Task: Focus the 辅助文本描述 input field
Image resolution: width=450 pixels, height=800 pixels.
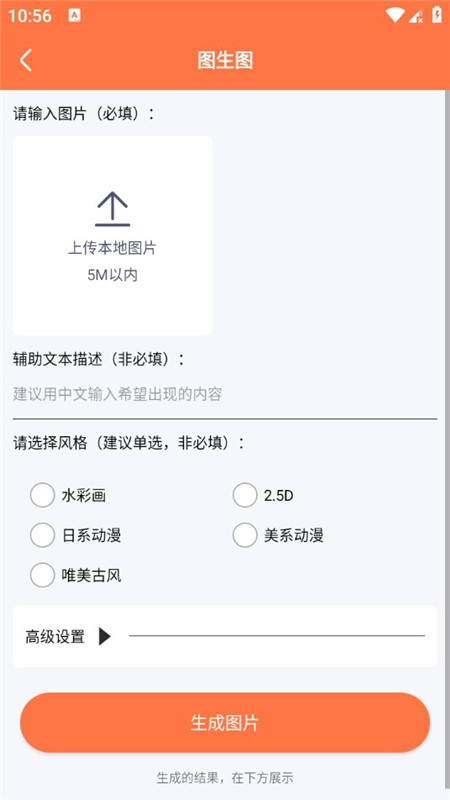Action: tap(225, 394)
